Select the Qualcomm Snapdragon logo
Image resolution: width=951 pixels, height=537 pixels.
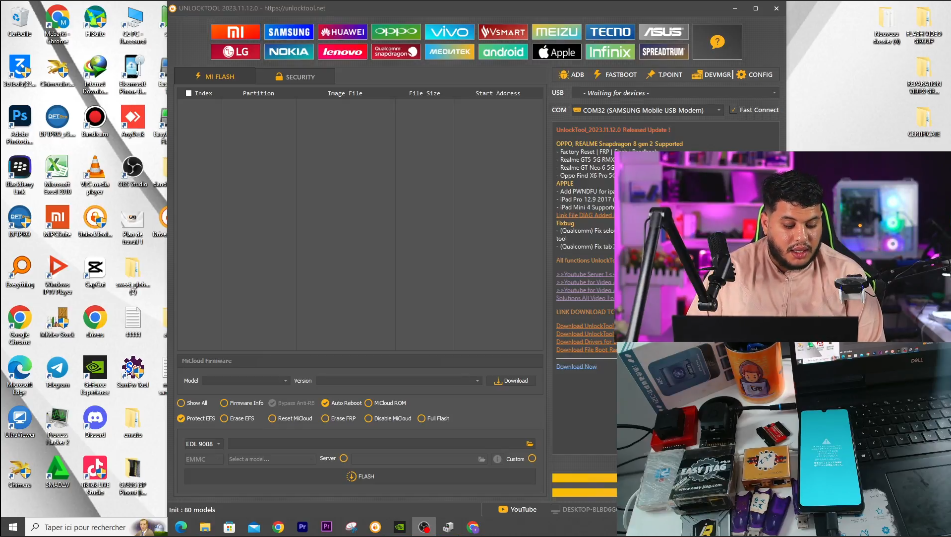[396, 52]
